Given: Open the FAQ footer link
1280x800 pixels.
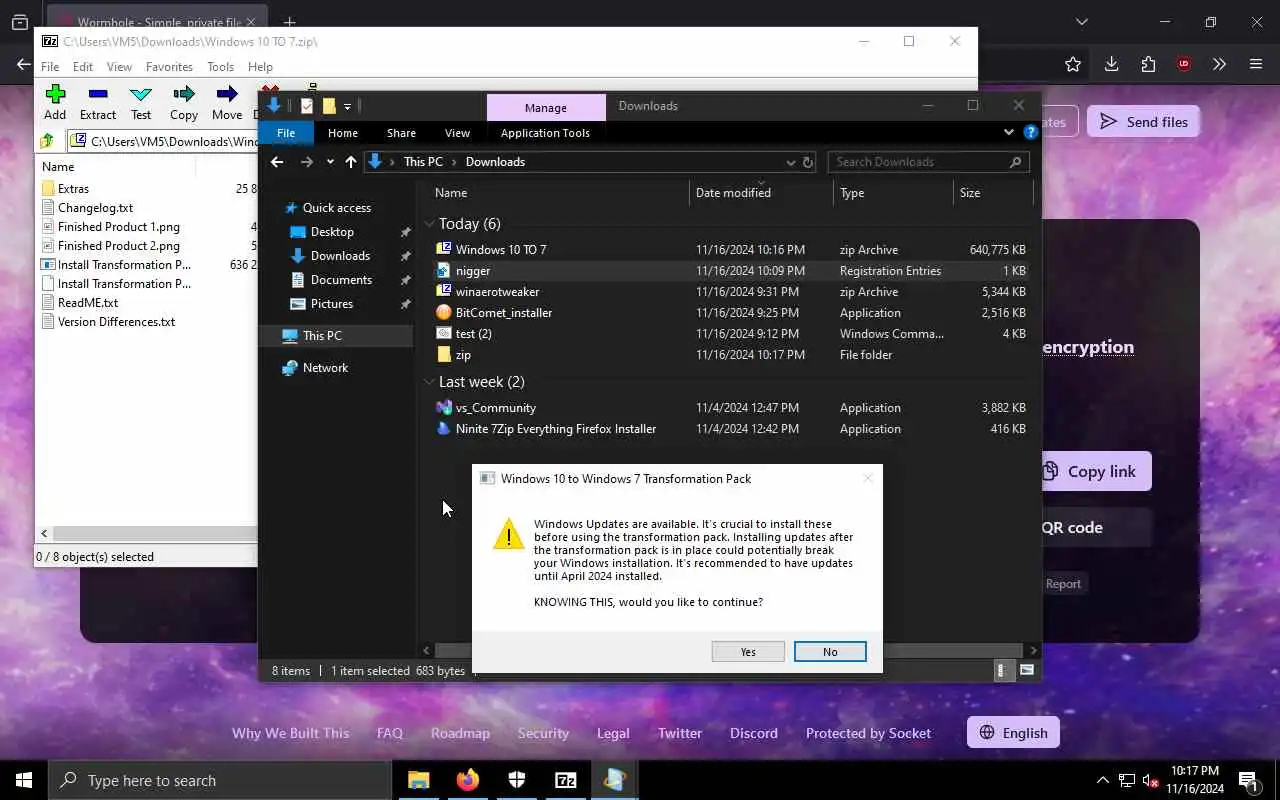Looking at the screenshot, I should point(390,733).
